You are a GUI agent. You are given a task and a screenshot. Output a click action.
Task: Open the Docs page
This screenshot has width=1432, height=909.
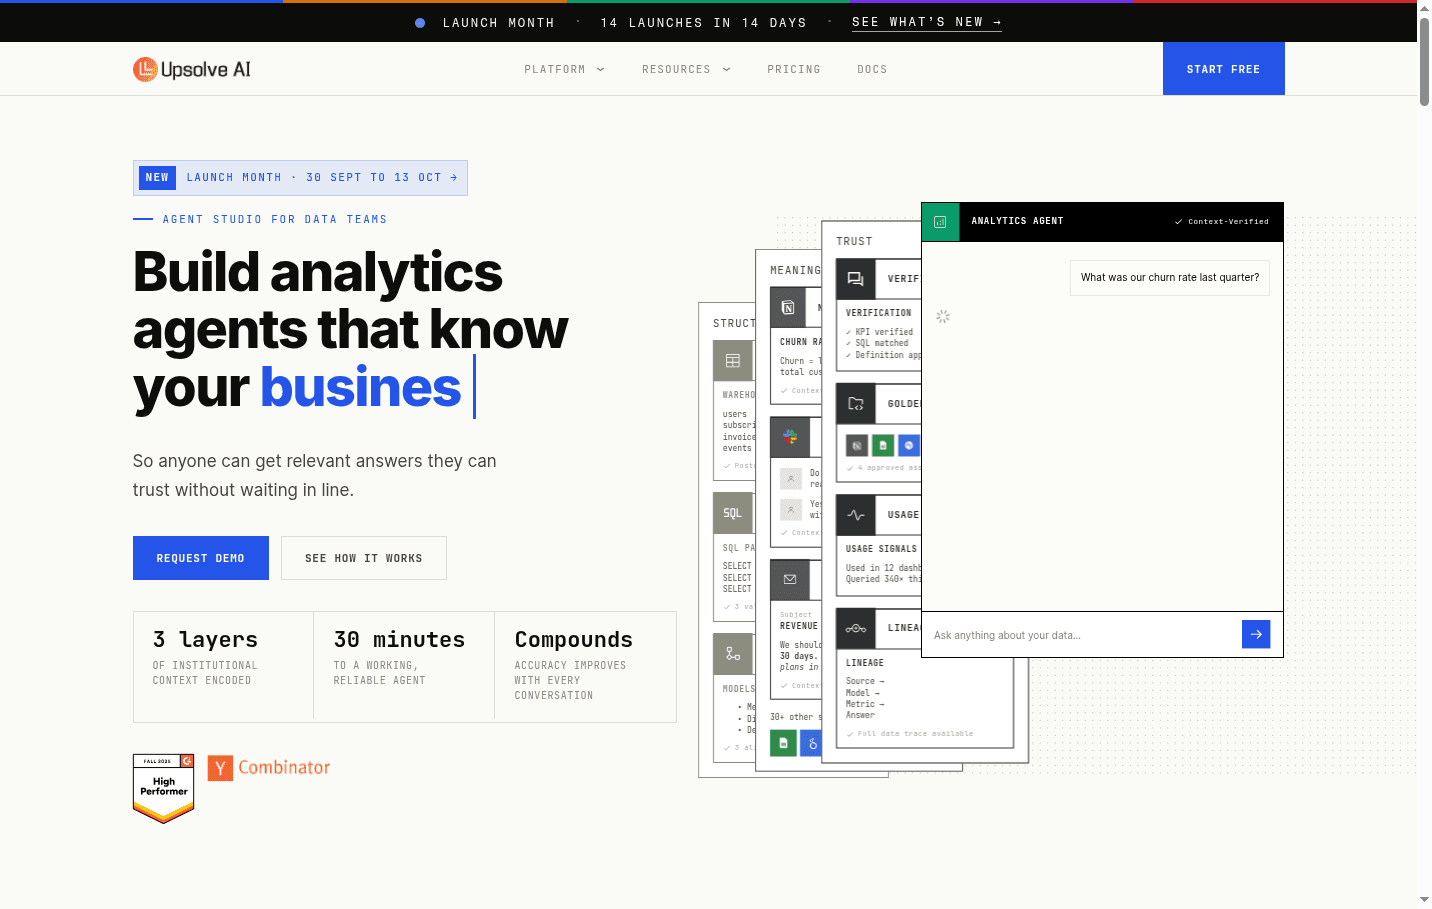(872, 69)
